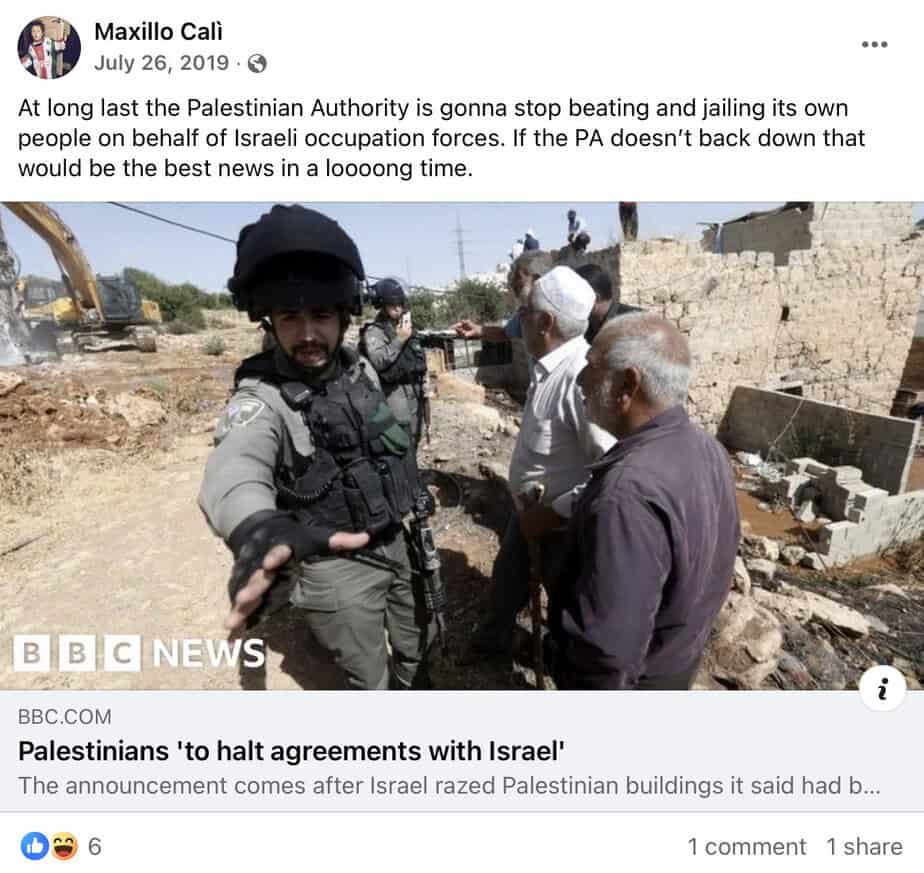This screenshot has height=873, width=924.
Task: Click the BBC News logo on the image
Action: 139,653
